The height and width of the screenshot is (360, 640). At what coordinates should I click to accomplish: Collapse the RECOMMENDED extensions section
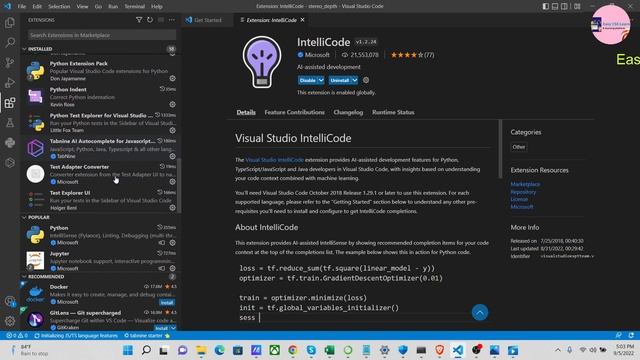(x=46, y=277)
